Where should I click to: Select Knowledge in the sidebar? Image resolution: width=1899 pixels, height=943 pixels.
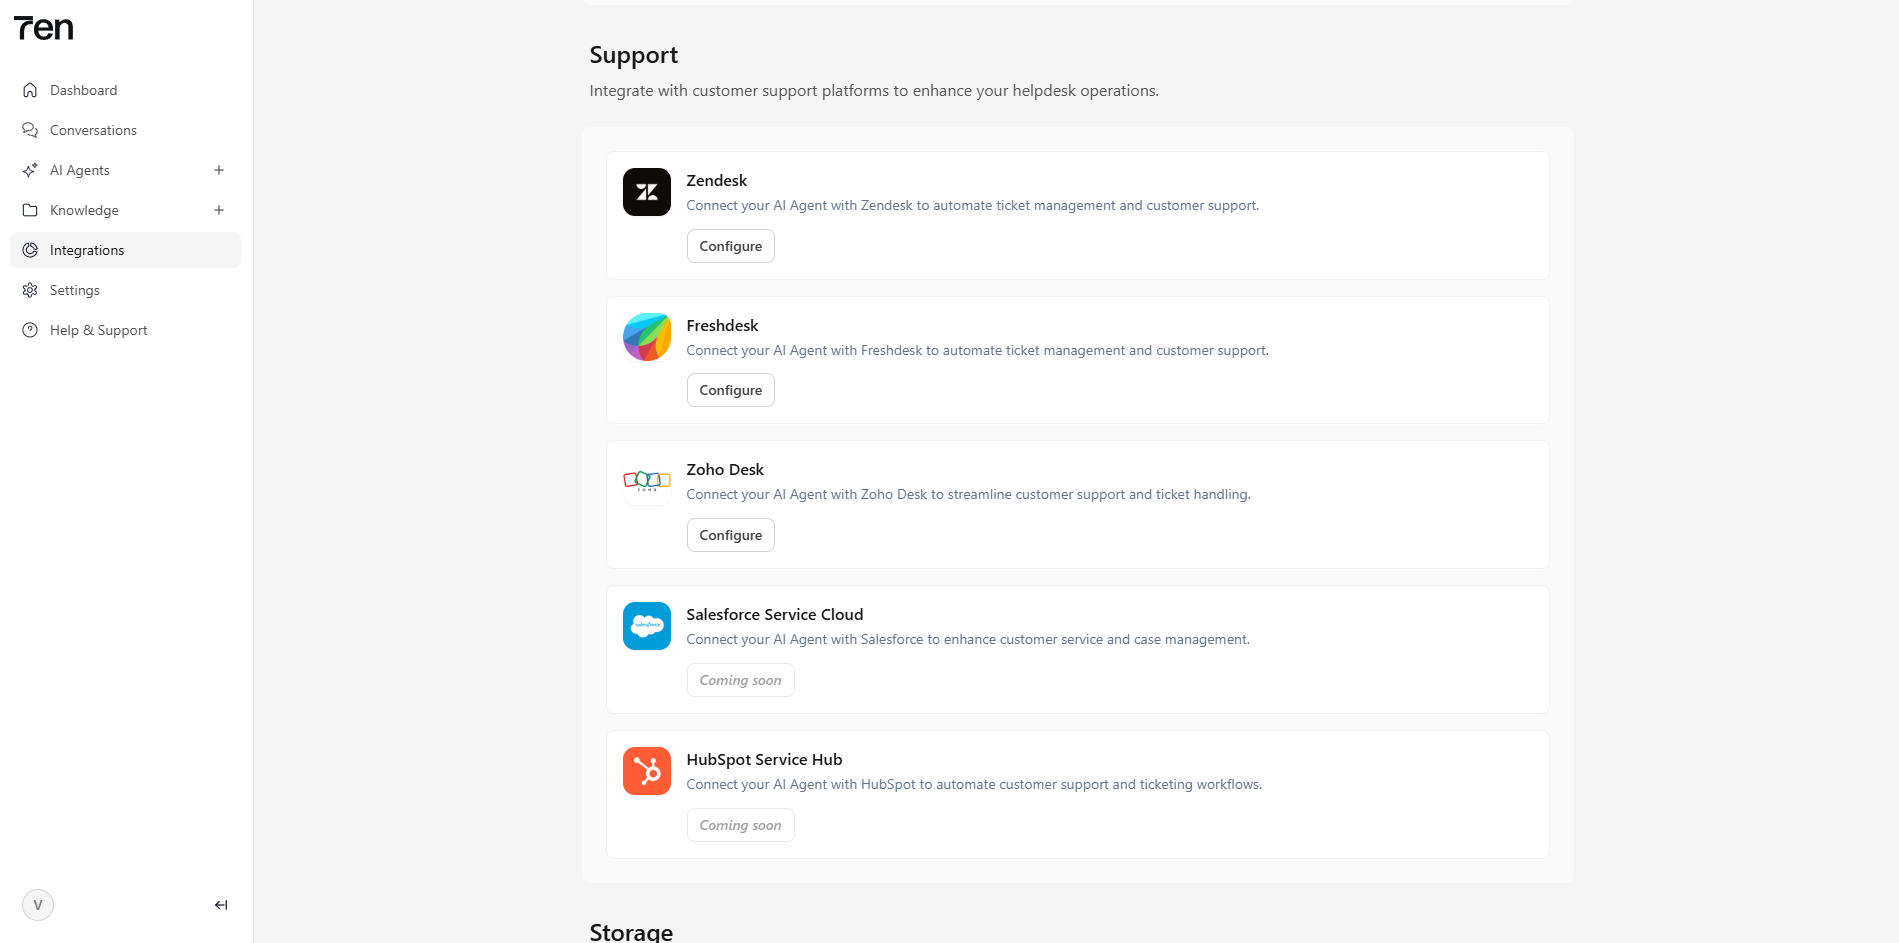click(x=84, y=210)
